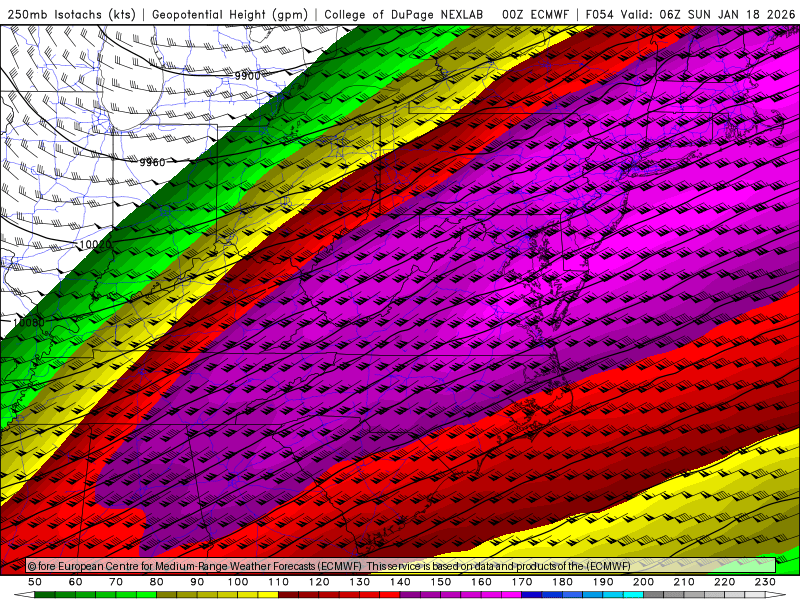Click the 130 value on the legend
The image size is (800, 600).
point(359,582)
